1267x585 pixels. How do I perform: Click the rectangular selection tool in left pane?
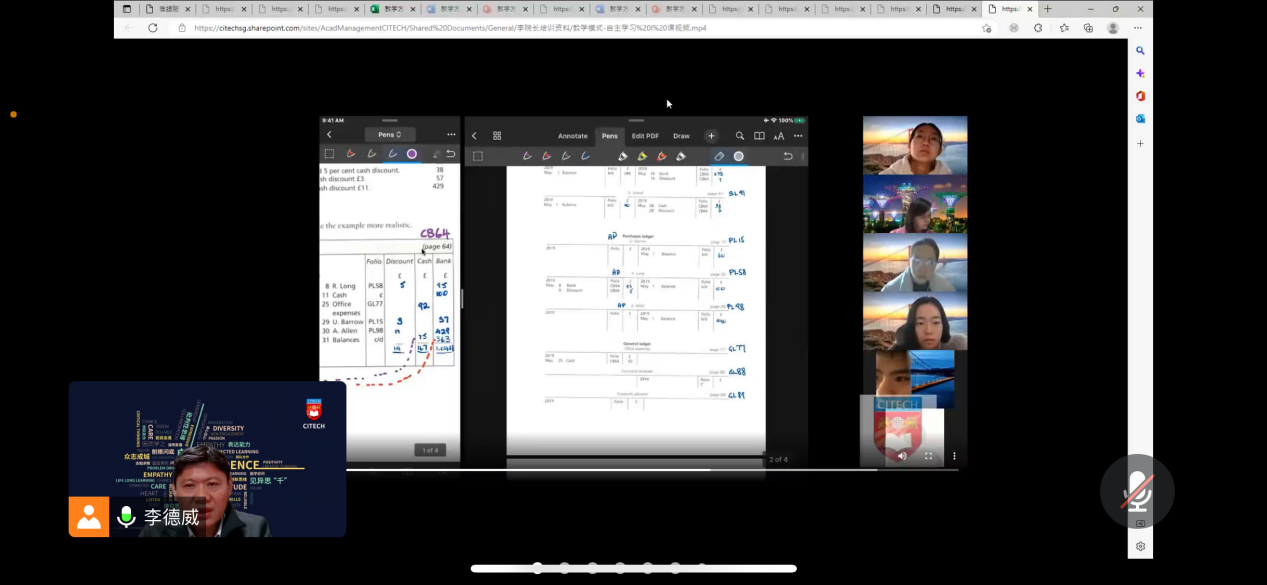click(329, 154)
